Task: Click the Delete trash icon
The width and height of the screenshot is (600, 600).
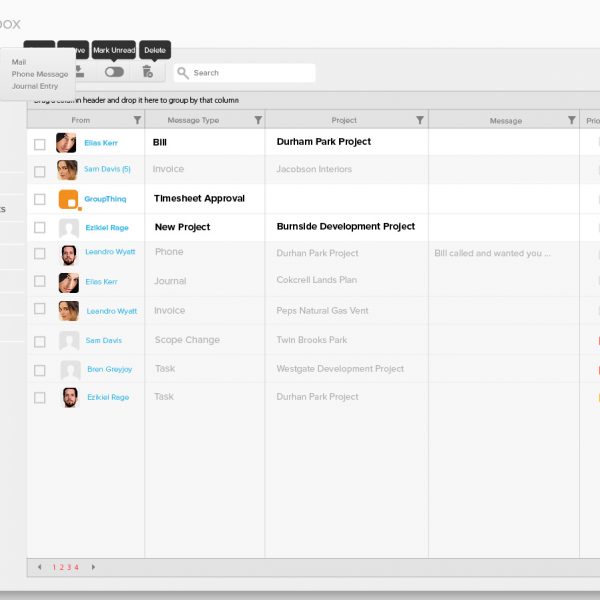Action: point(148,72)
